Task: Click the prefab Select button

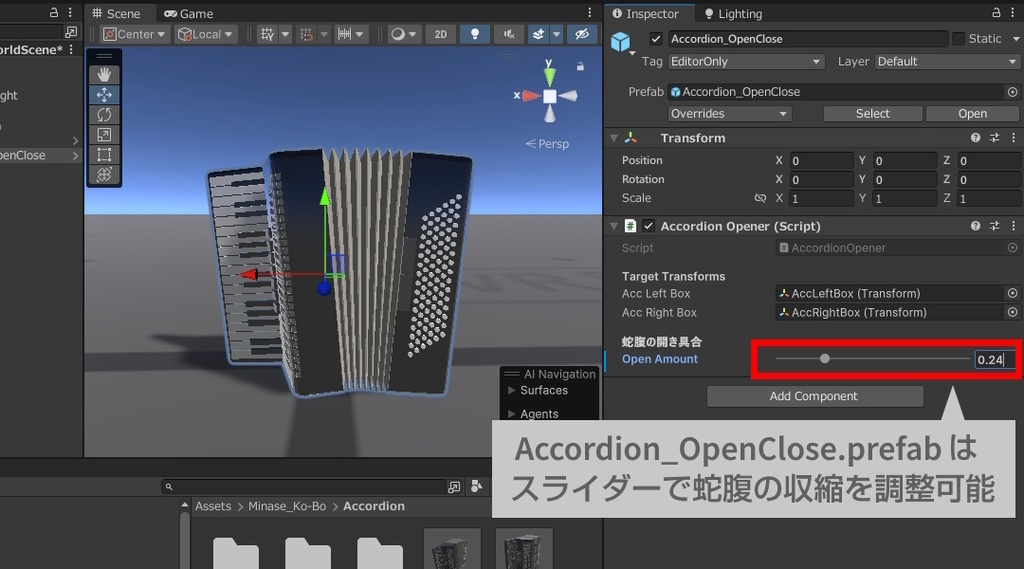Action: [x=872, y=114]
